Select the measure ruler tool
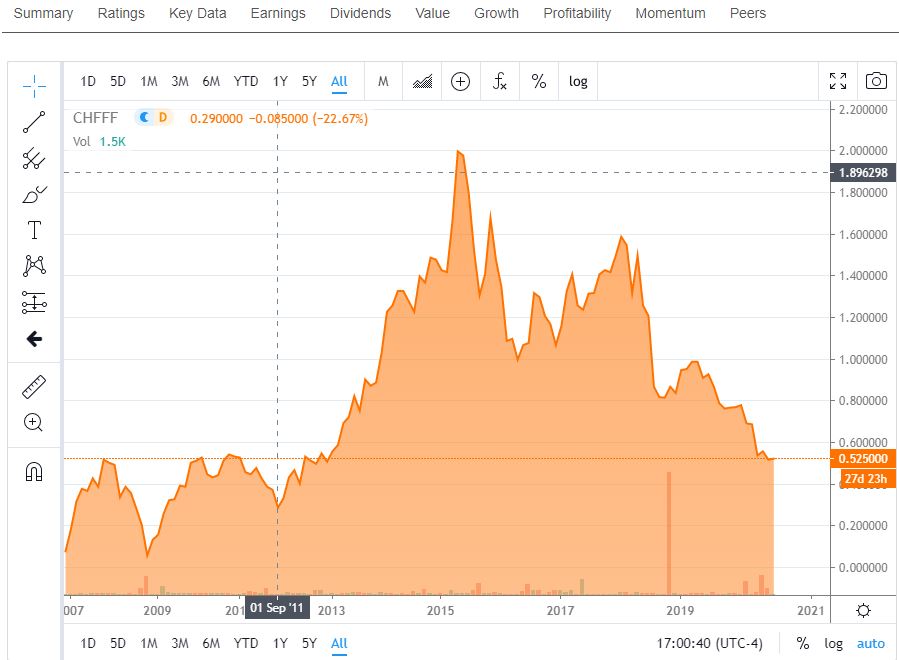The image size is (899, 660). click(33, 386)
